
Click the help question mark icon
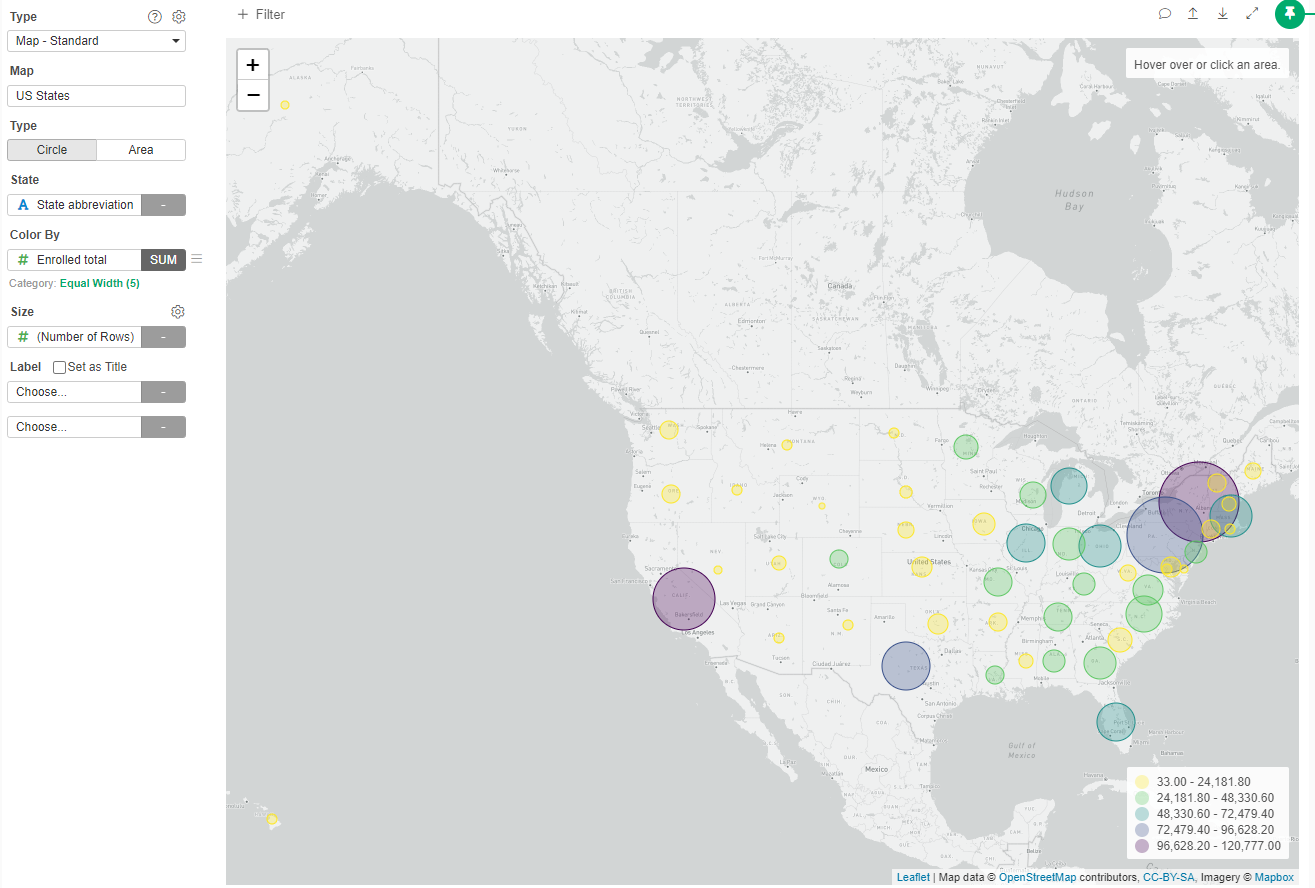[154, 17]
